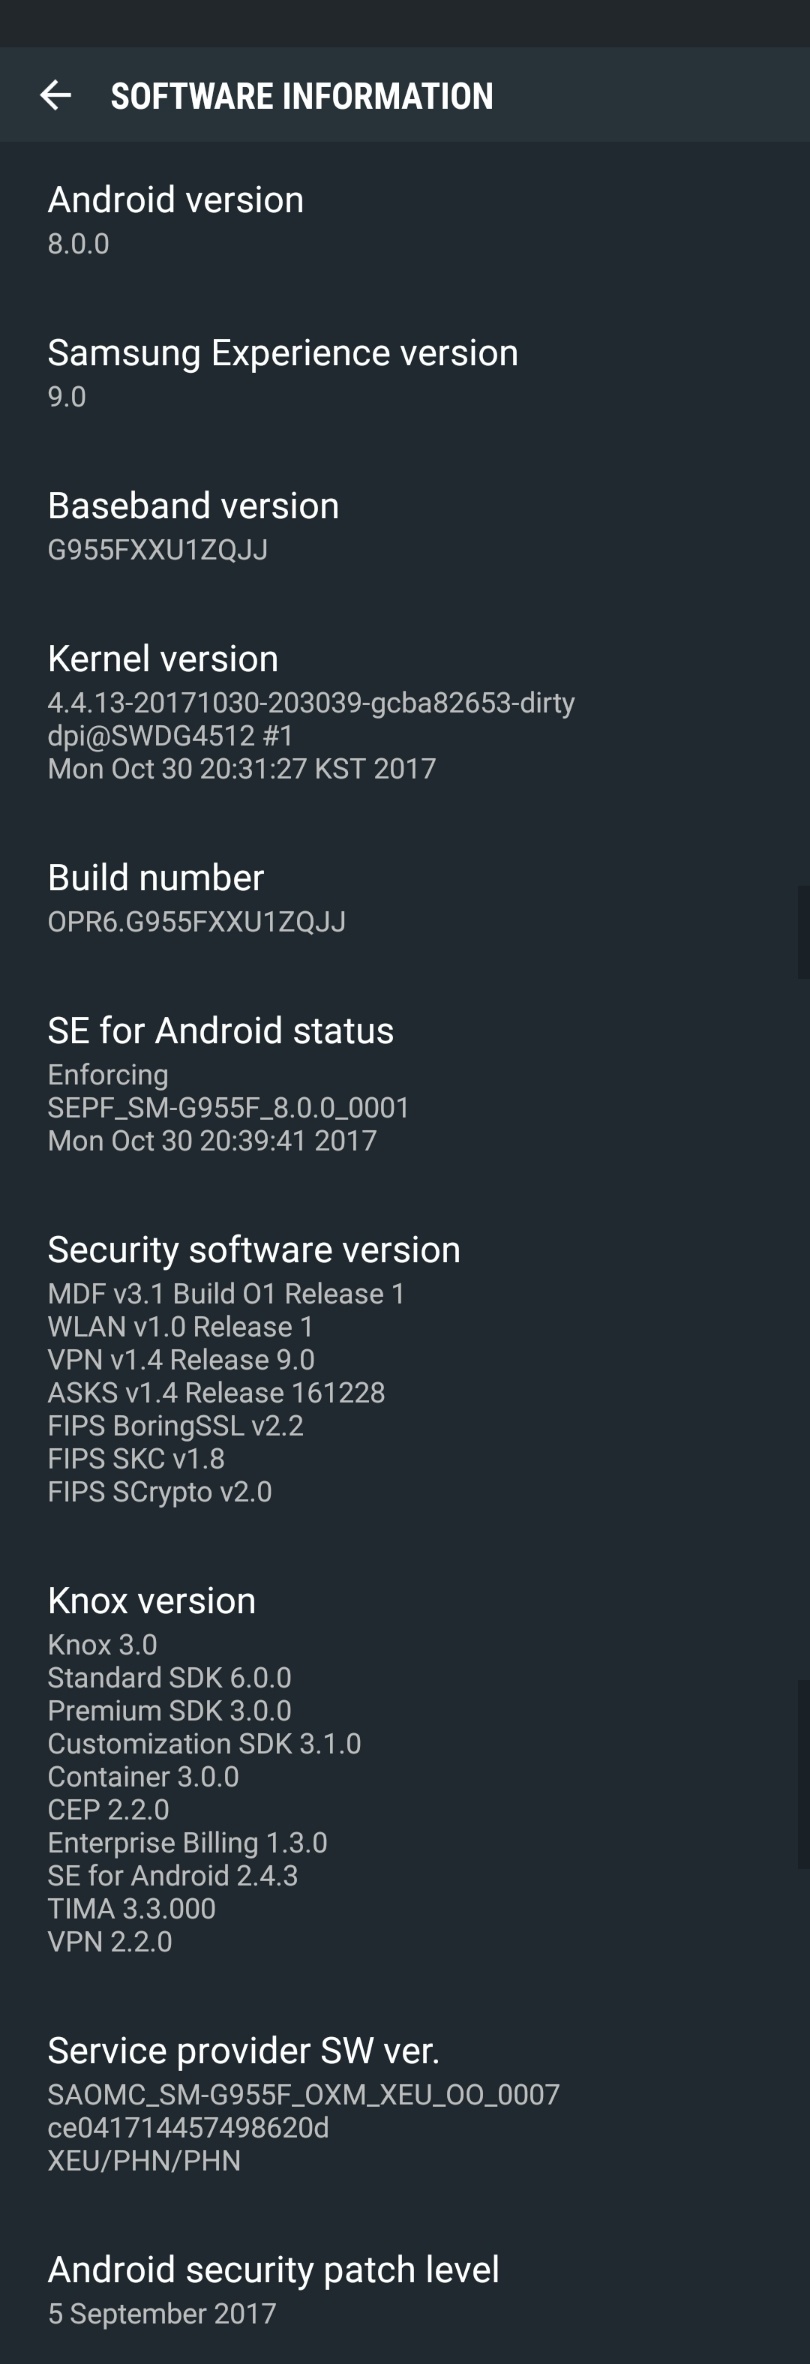This screenshot has width=810, height=2364.
Task: Click the SE for Android status item
Action: (x=221, y=1031)
